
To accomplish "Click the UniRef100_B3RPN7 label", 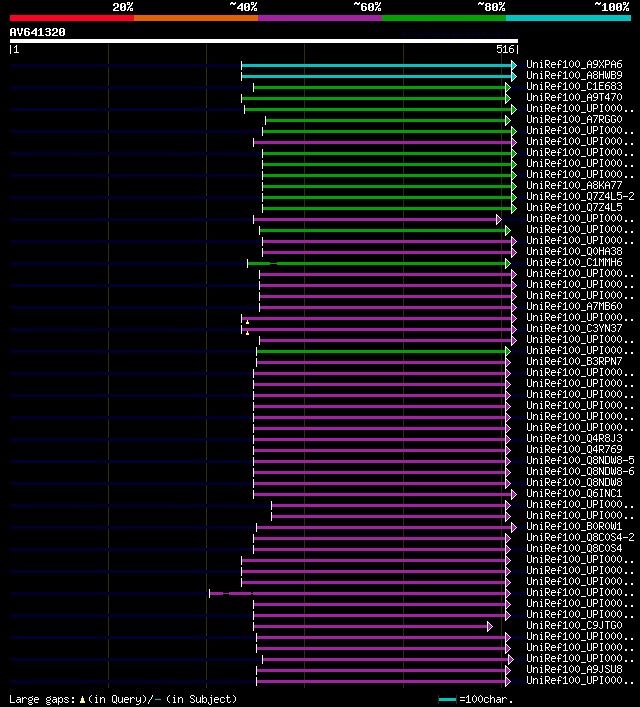I will click(574, 362).
